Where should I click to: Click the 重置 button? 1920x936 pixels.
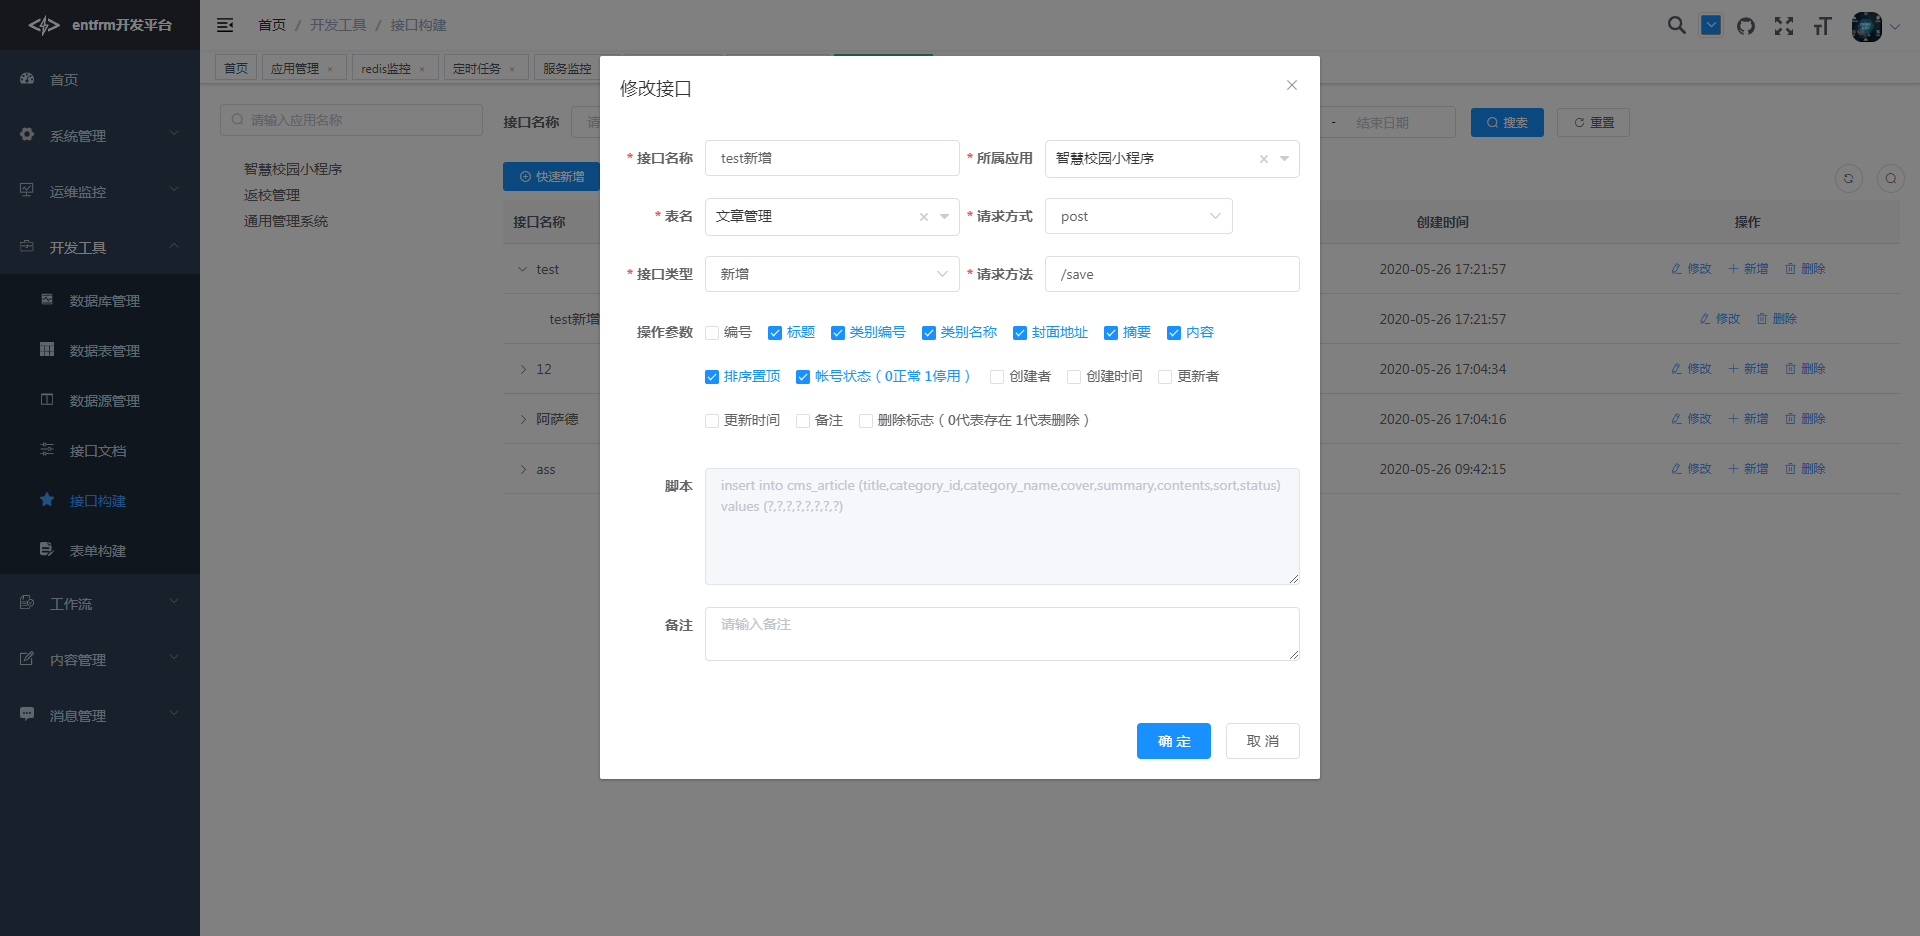(1593, 123)
